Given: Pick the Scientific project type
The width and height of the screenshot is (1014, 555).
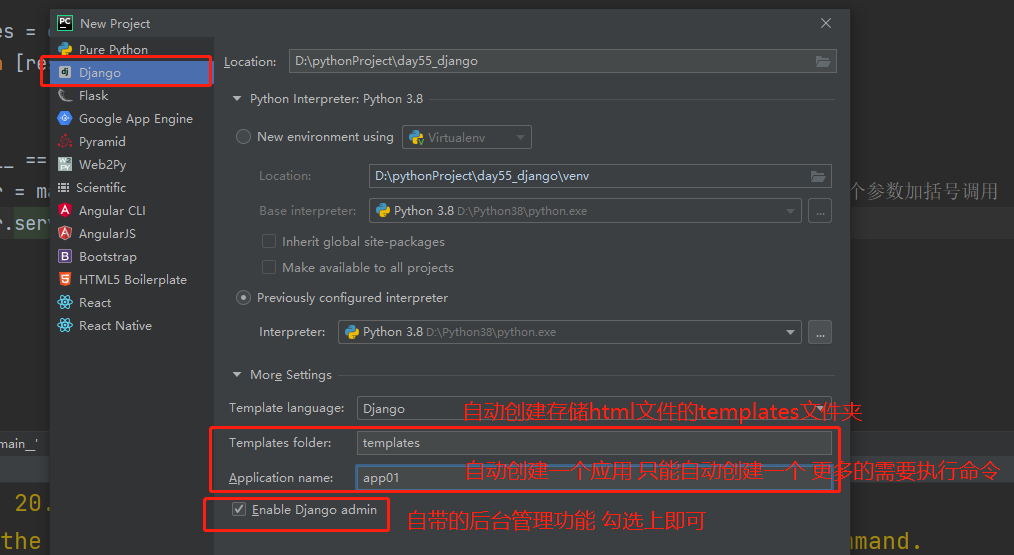Looking at the screenshot, I should click(x=132, y=188).
